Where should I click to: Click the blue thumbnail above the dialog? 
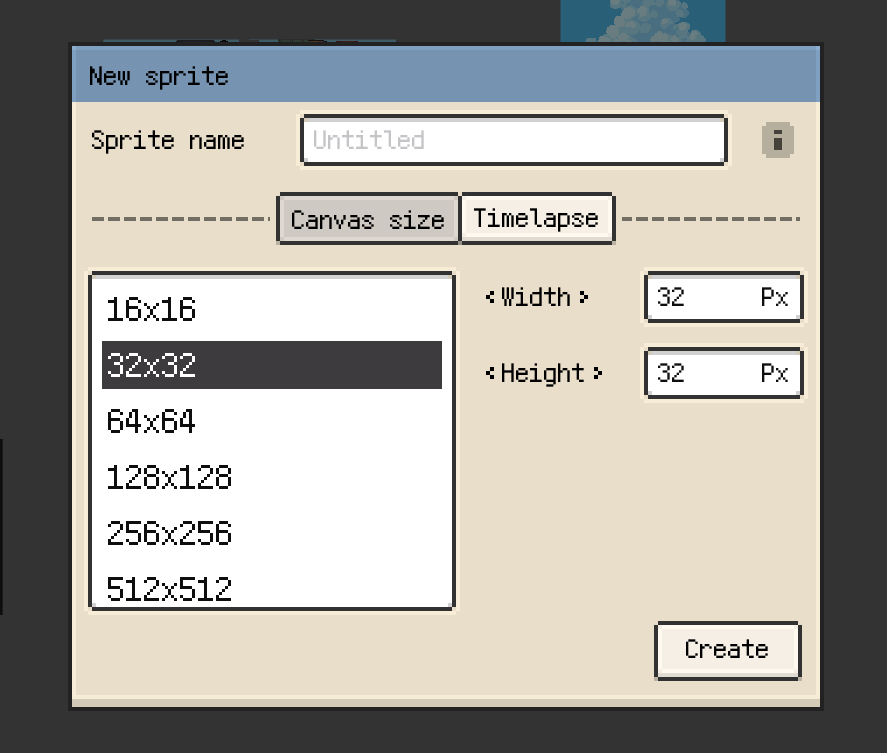pyautogui.click(x=642, y=20)
